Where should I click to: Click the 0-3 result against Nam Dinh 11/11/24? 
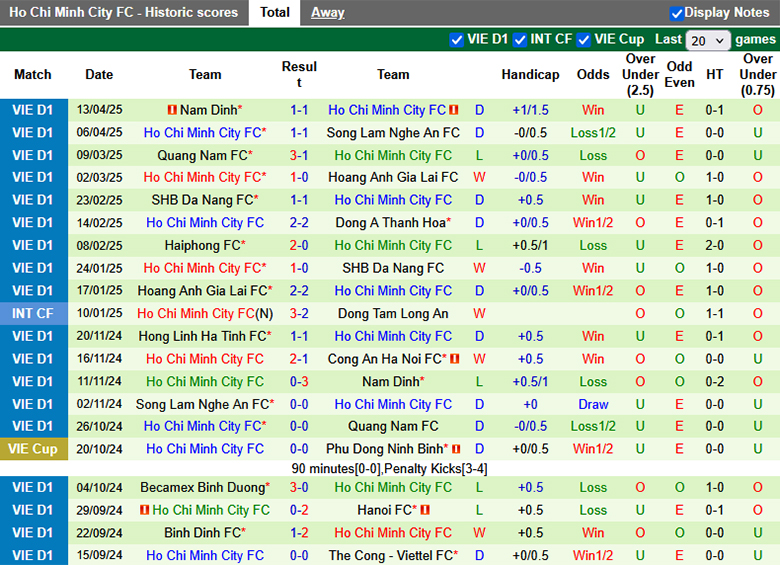(299, 381)
